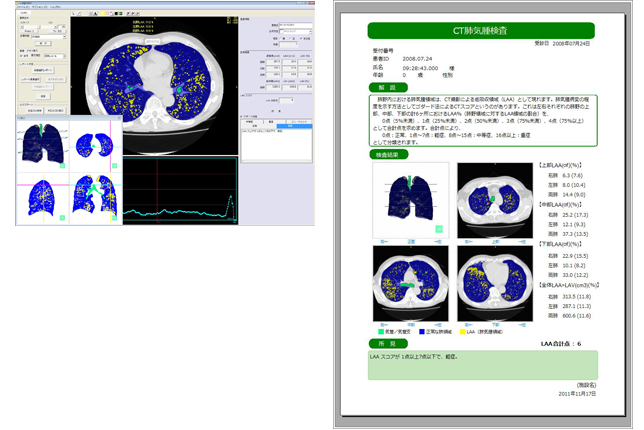Image resolution: width=644 pixels, height=430 pixels.
Task: Click the green icon on sagittal lung view
Action: tap(62, 219)
